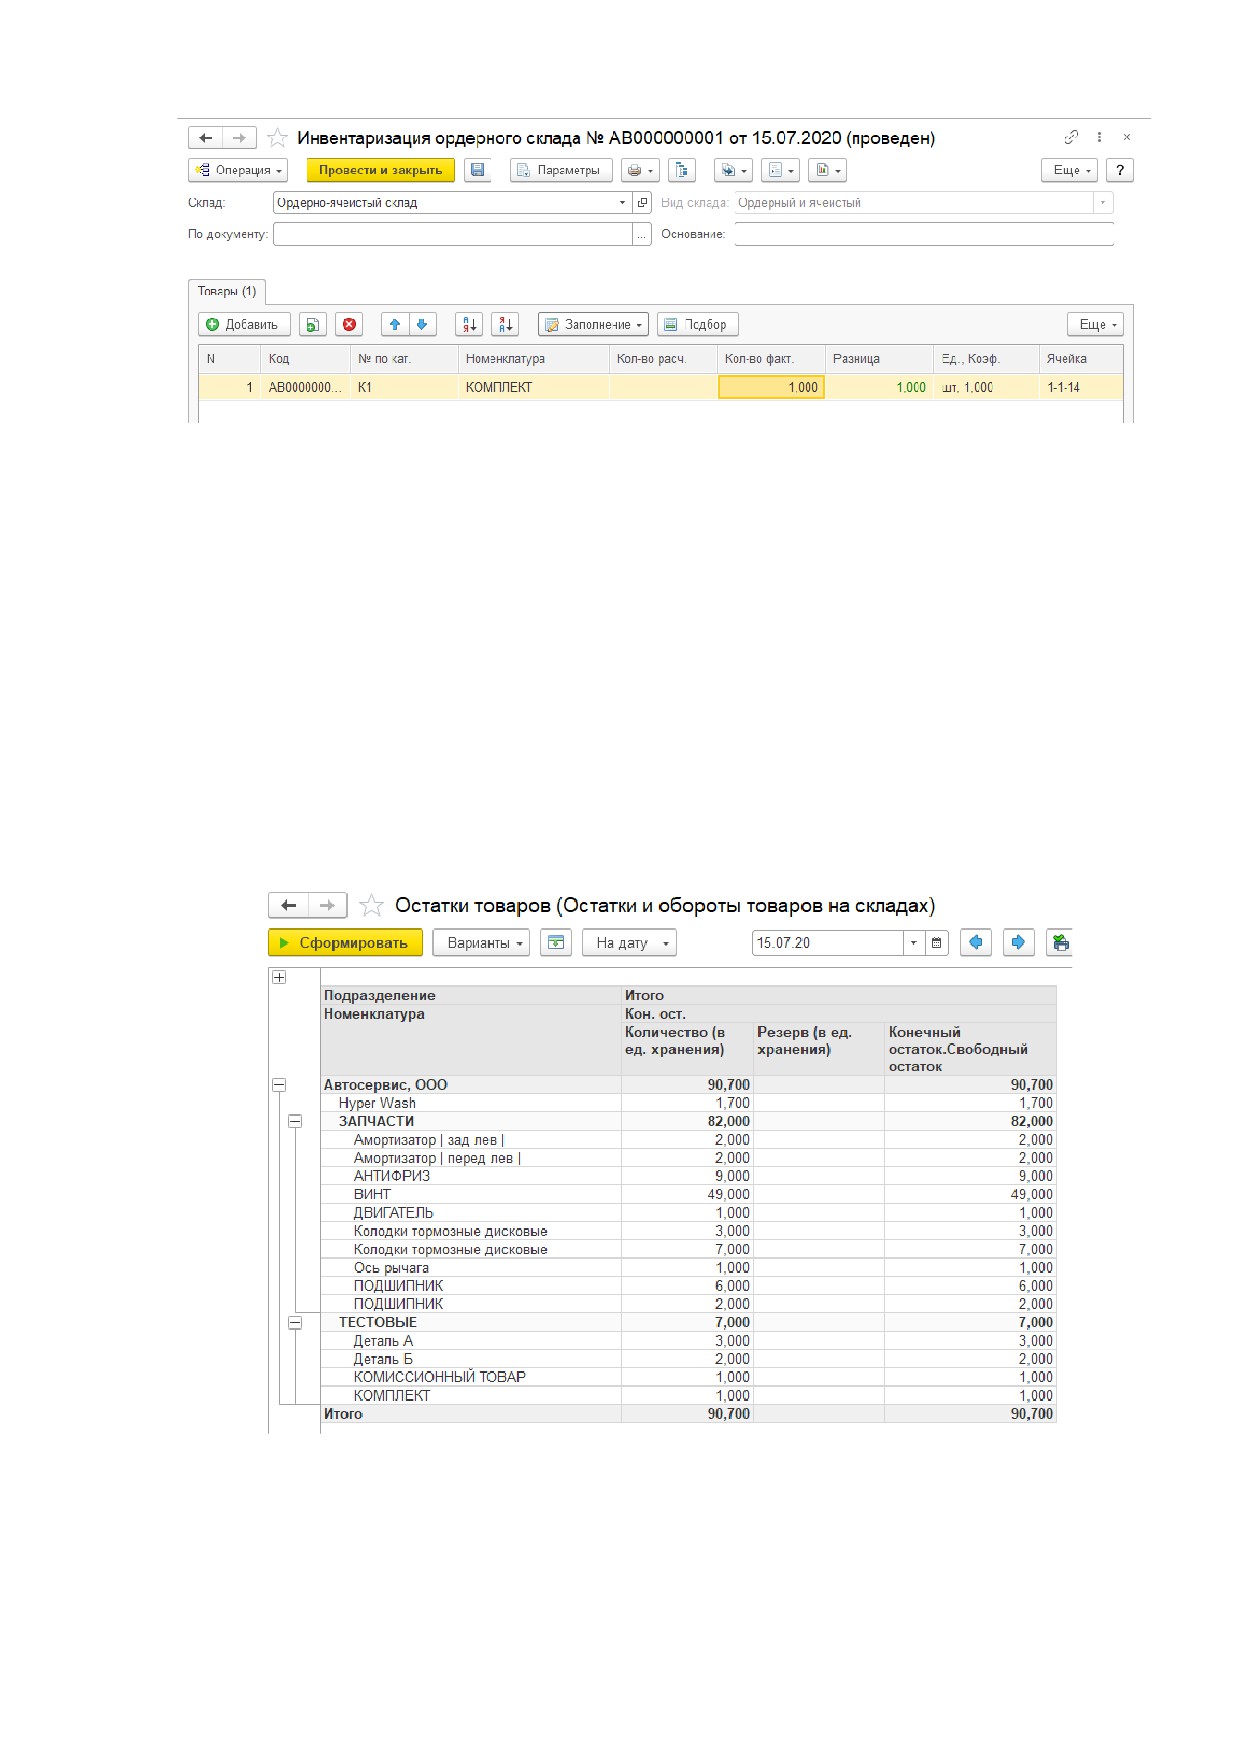The image size is (1239, 1752).
Task: Add Инвентаризация document to favorites star
Action: [277, 138]
